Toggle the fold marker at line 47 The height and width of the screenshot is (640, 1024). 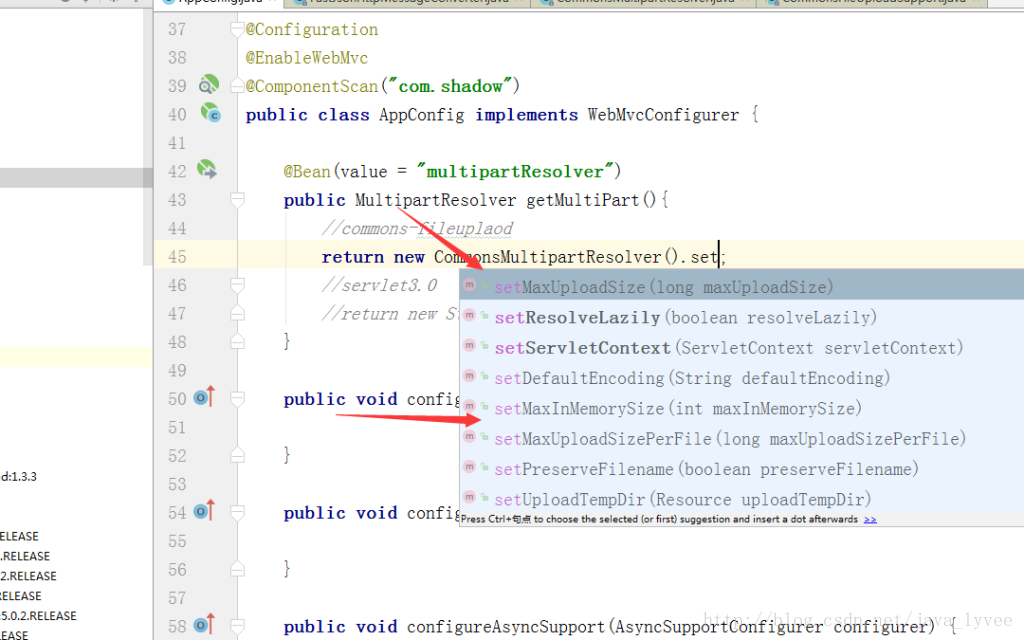pyautogui.click(x=238, y=313)
